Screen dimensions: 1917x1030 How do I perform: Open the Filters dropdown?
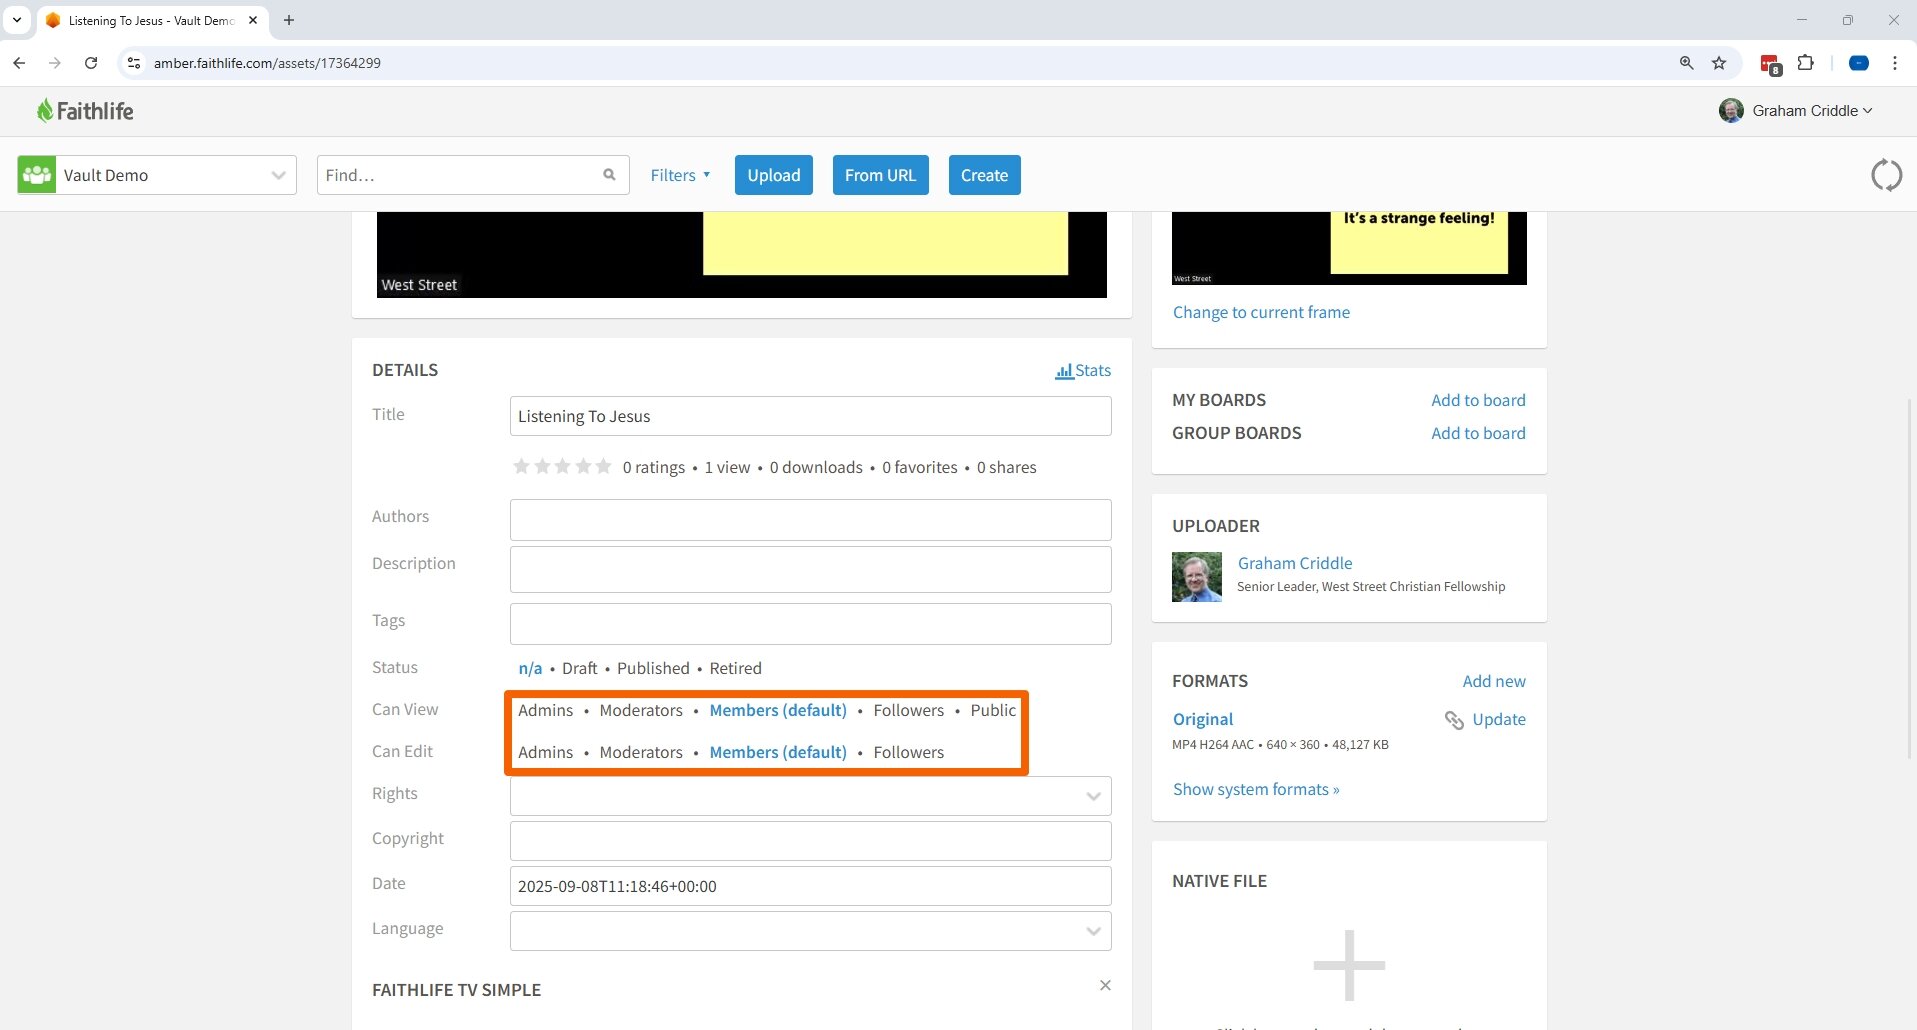pos(680,175)
